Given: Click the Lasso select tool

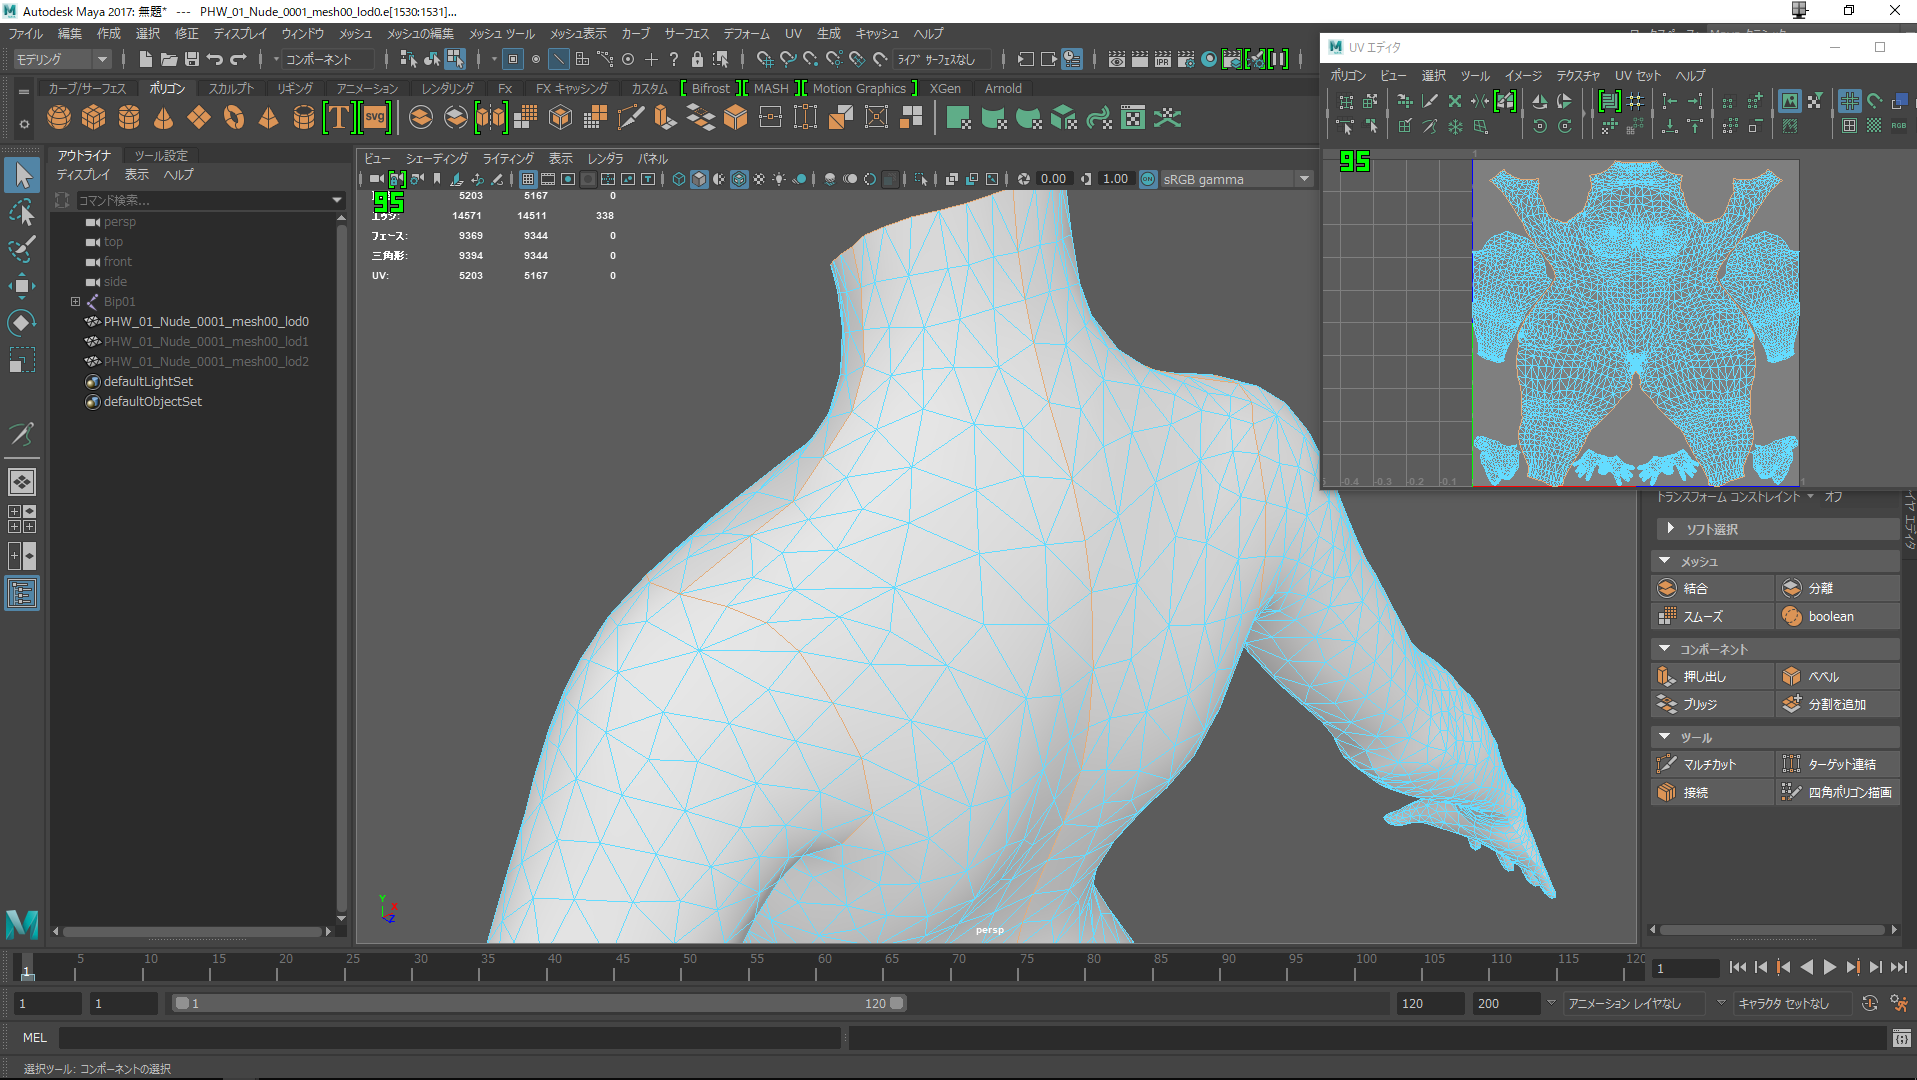Looking at the screenshot, I should (21, 212).
